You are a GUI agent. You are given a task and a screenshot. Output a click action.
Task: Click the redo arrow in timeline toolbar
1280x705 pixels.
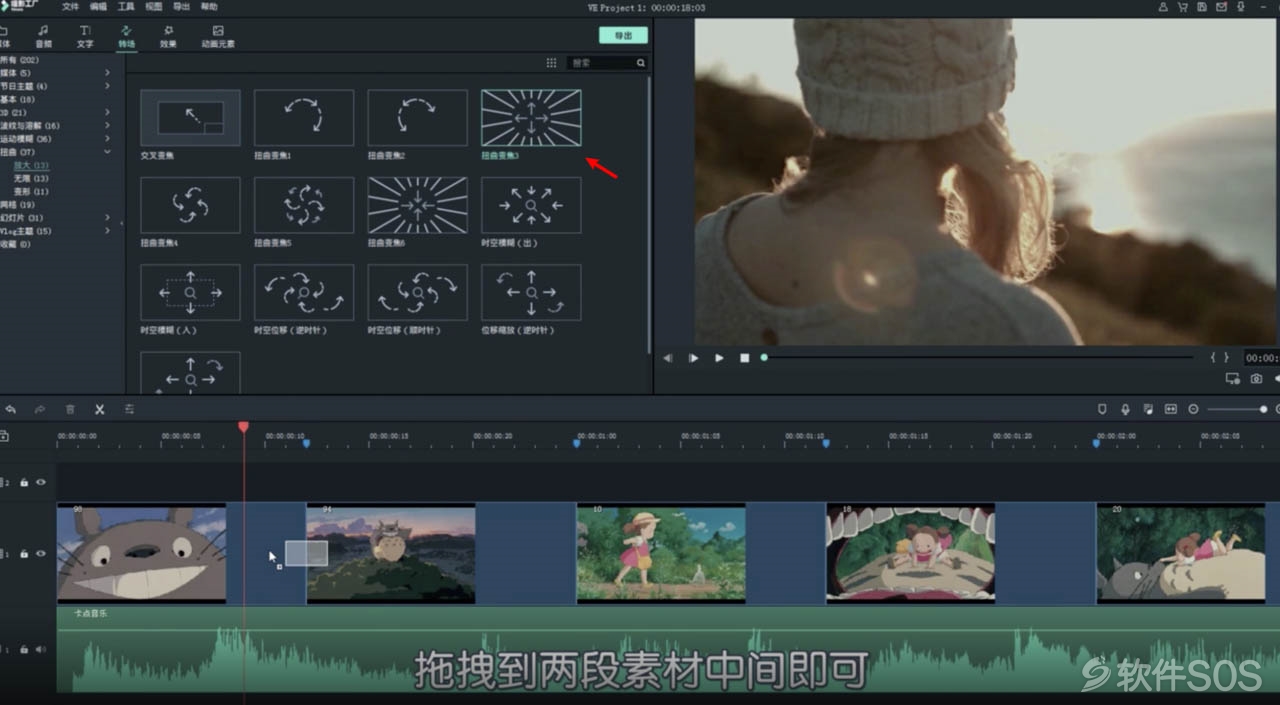click(40, 409)
